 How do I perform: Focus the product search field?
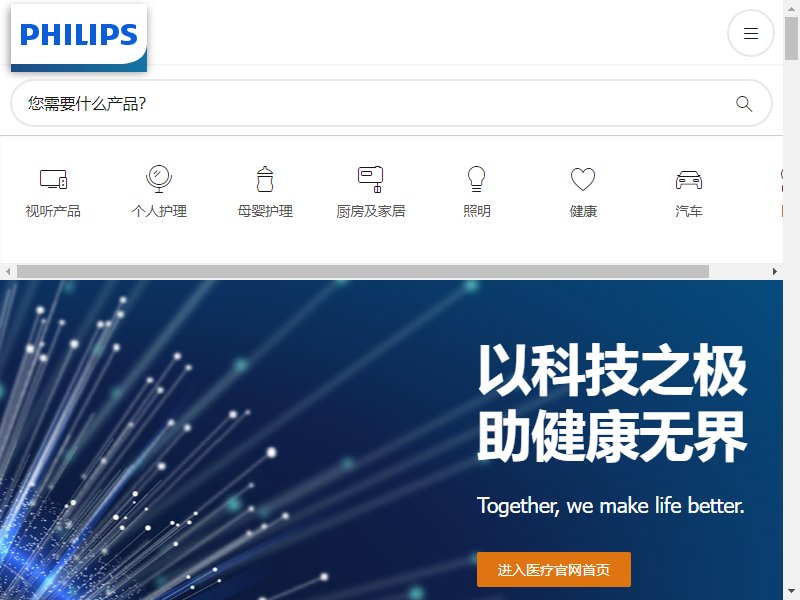[x=391, y=103]
